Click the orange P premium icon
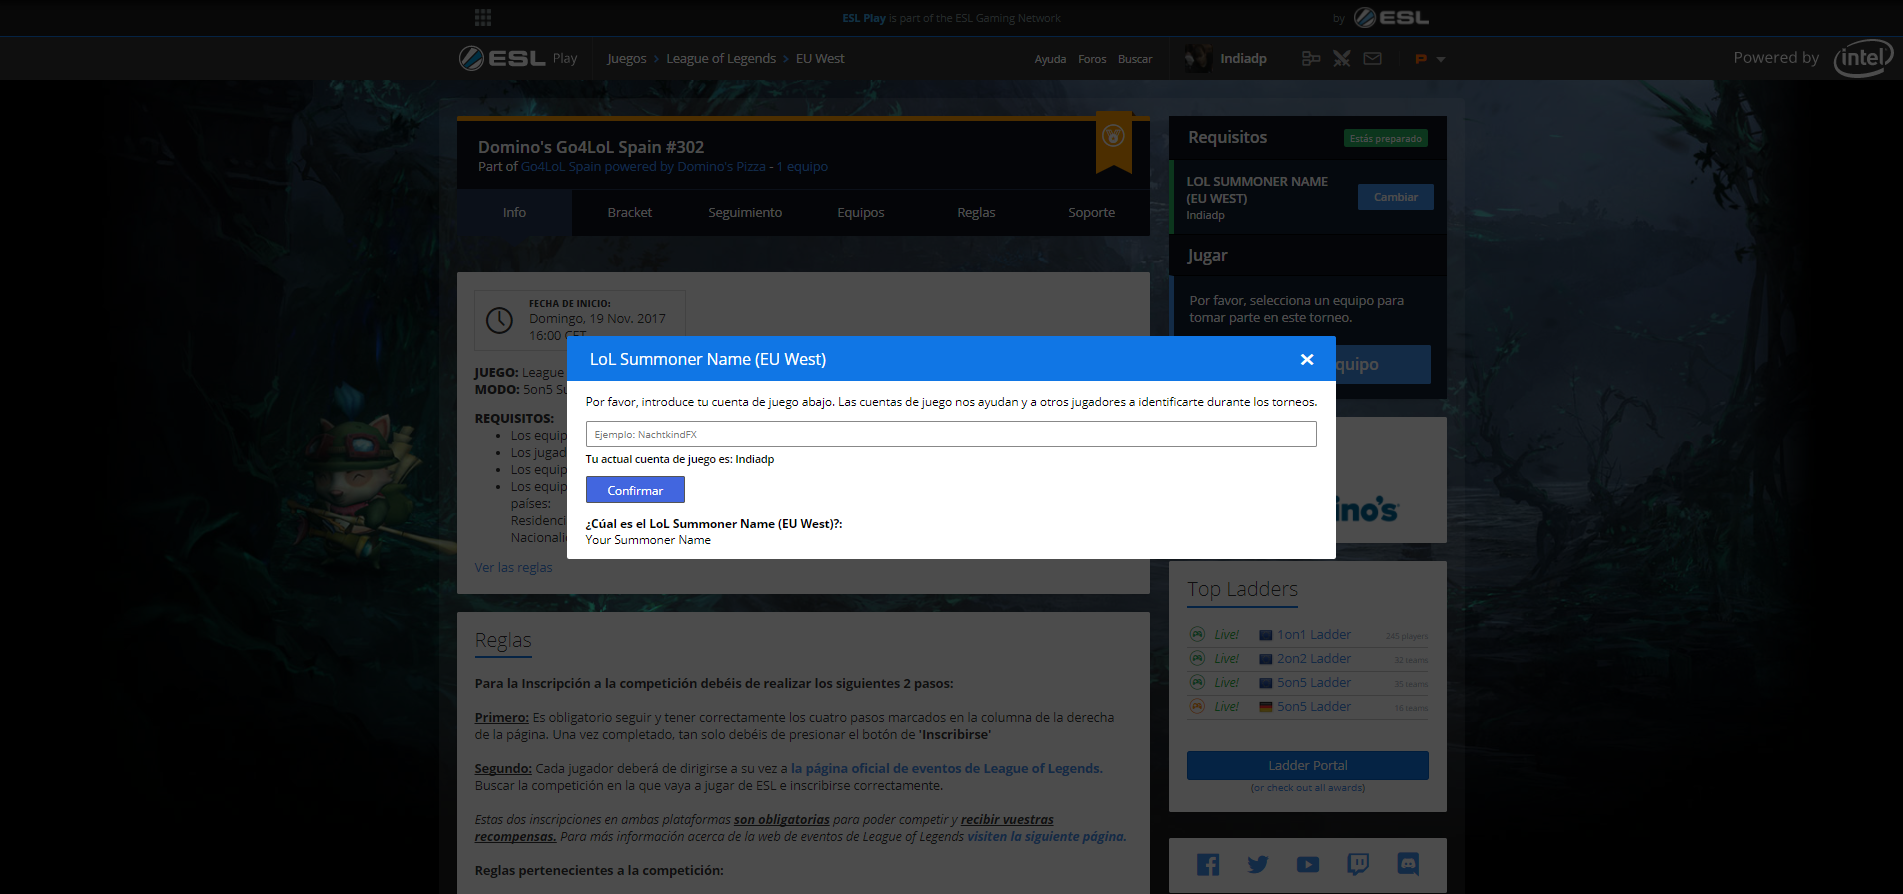The width and height of the screenshot is (1903, 894). 1420,59
